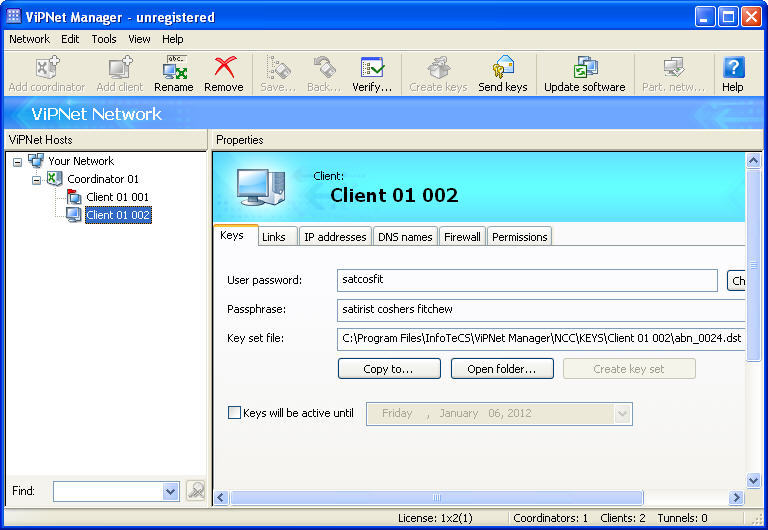This screenshot has height=530, width=768.
Task: Collapse the Your Network tree node
Action: [x=18, y=162]
